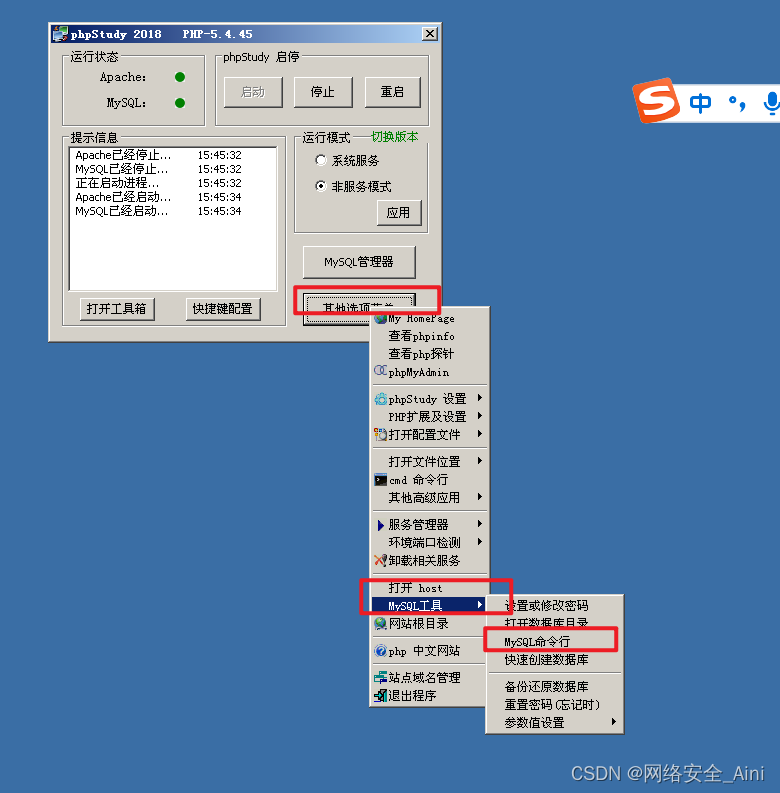Click the Sogou input method S logo
This screenshot has height=793, width=780.
click(656, 101)
